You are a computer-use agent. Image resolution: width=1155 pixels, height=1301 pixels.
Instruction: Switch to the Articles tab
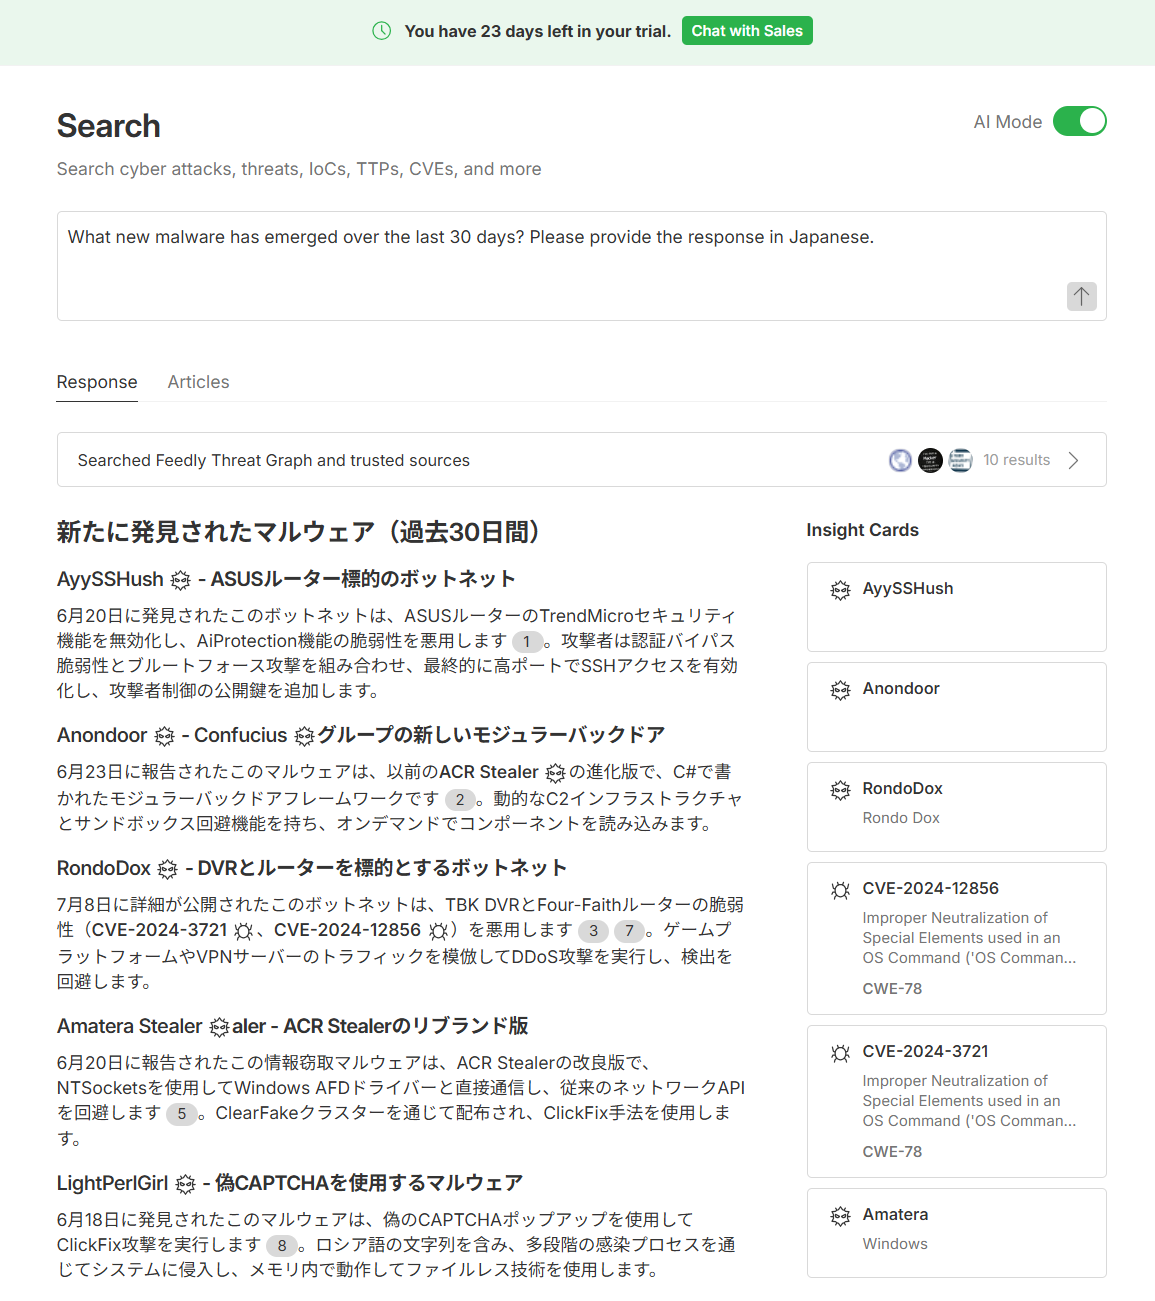pos(198,382)
